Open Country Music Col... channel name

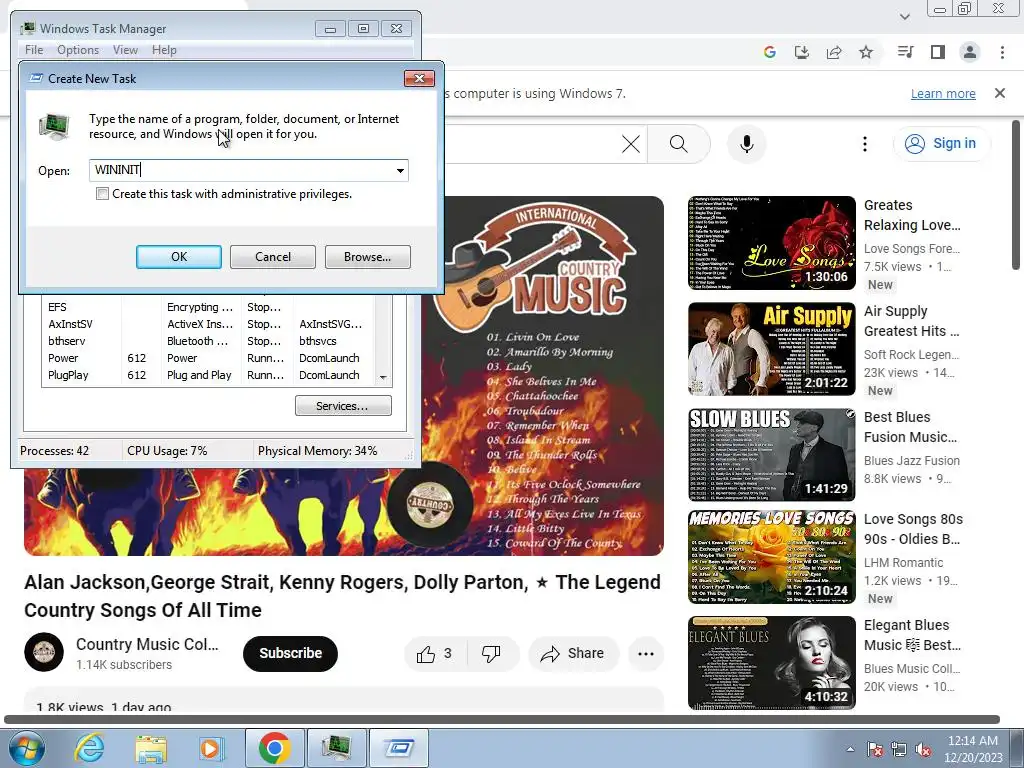click(x=147, y=645)
